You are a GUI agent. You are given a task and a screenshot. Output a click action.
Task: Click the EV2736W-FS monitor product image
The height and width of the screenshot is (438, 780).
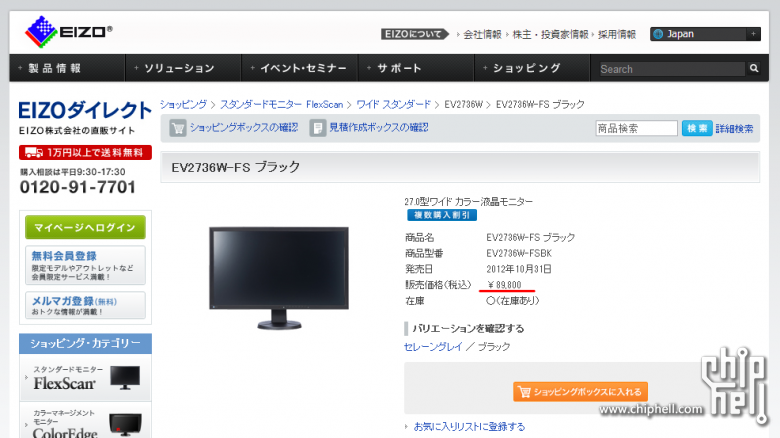[279, 278]
